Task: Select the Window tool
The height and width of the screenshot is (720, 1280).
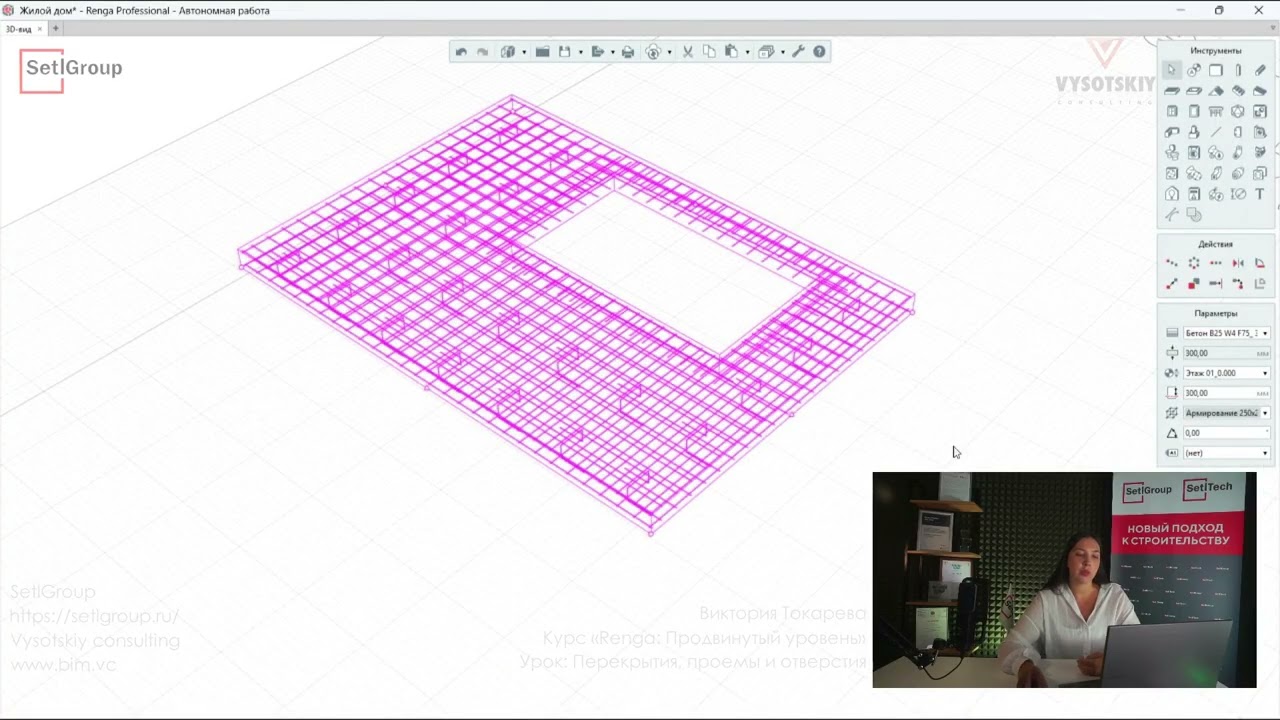Action: [x=1172, y=111]
